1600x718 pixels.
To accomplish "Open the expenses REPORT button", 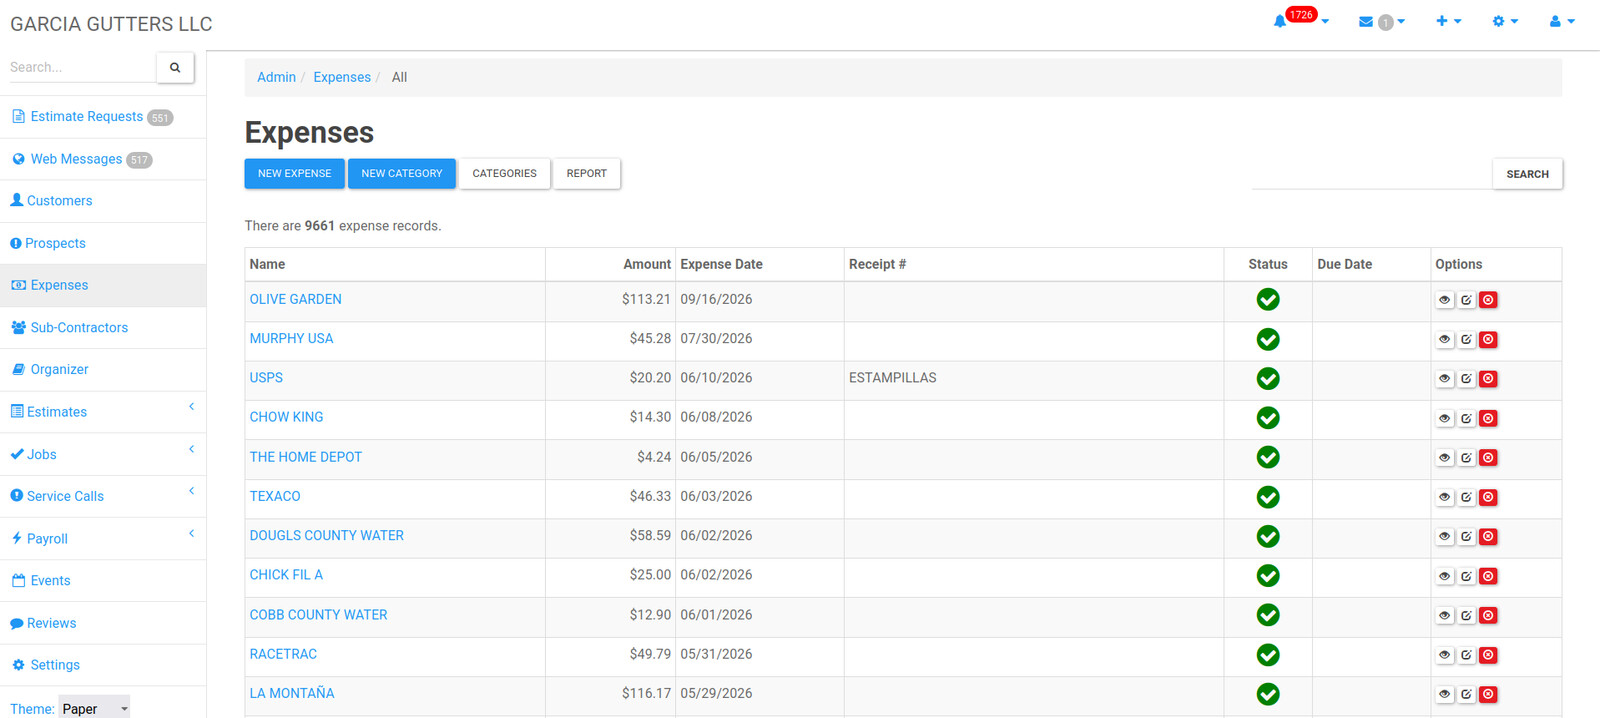I will tap(587, 173).
